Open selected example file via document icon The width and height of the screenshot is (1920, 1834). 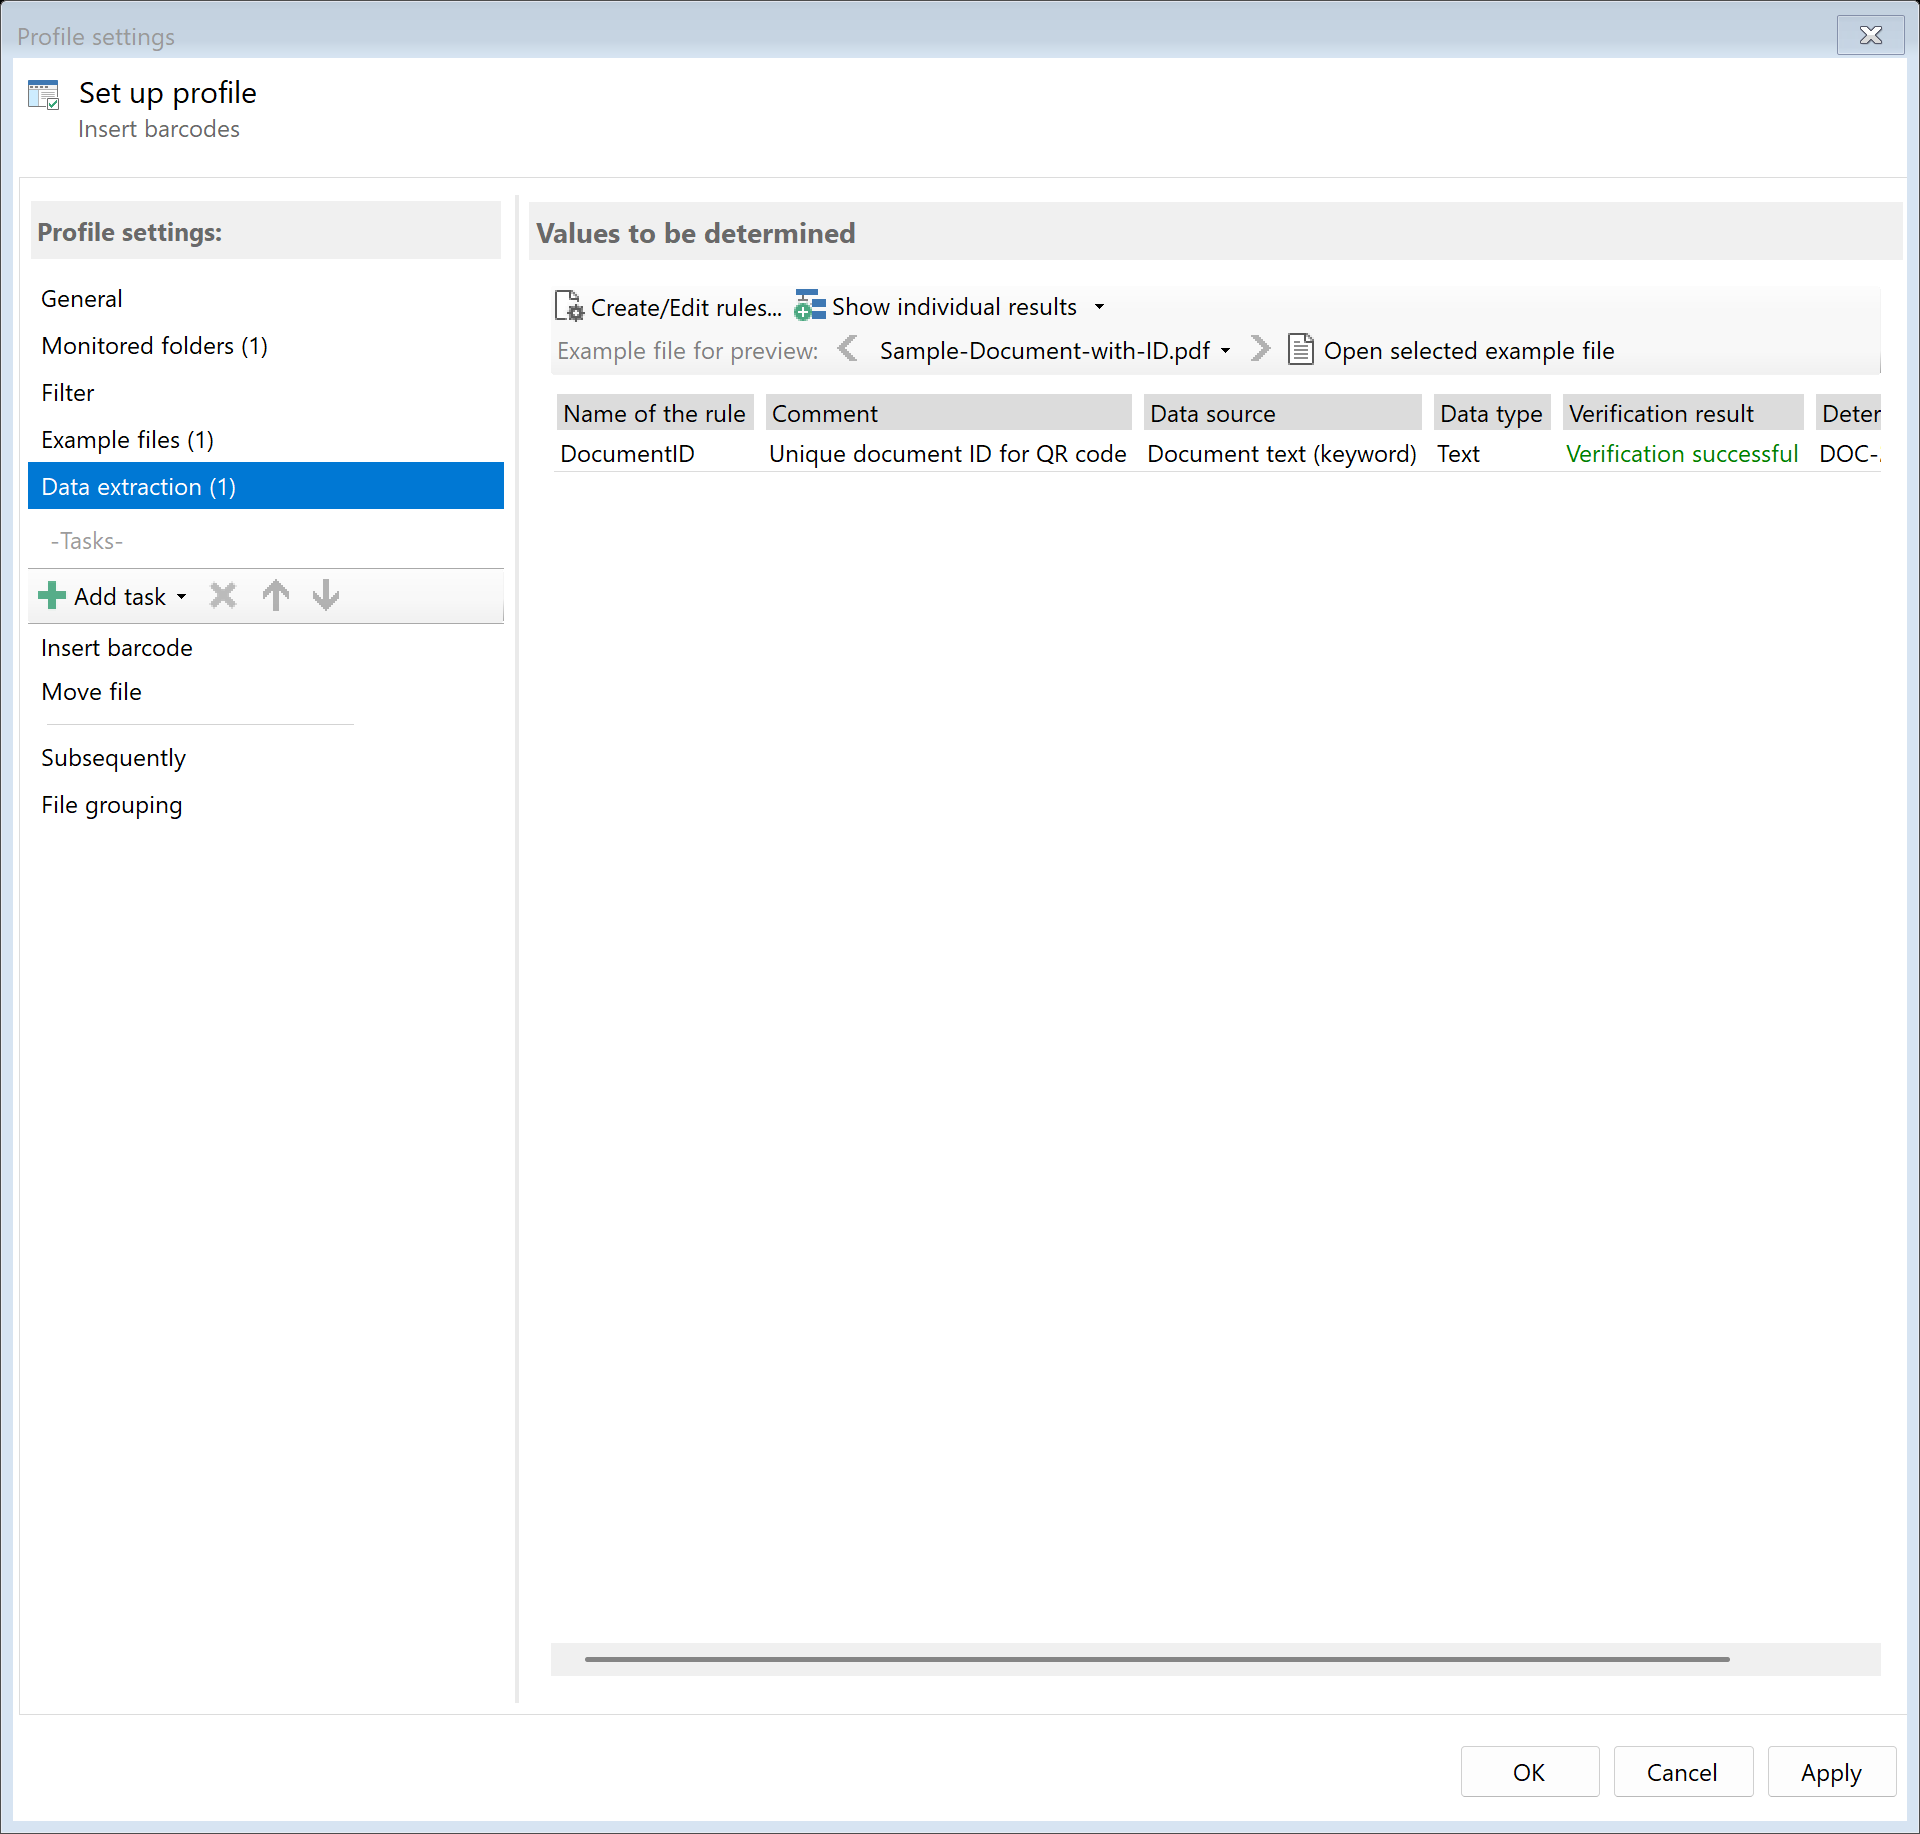click(x=1301, y=349)
